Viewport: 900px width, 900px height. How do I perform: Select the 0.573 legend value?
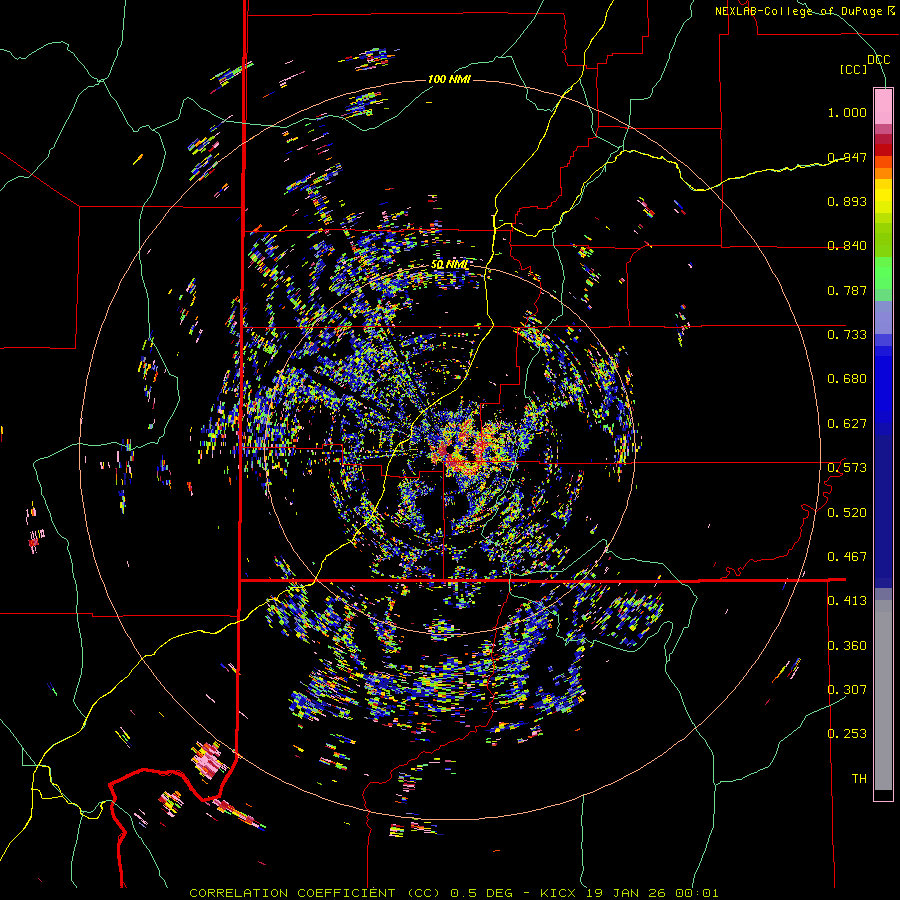click(x=847, y=468)
